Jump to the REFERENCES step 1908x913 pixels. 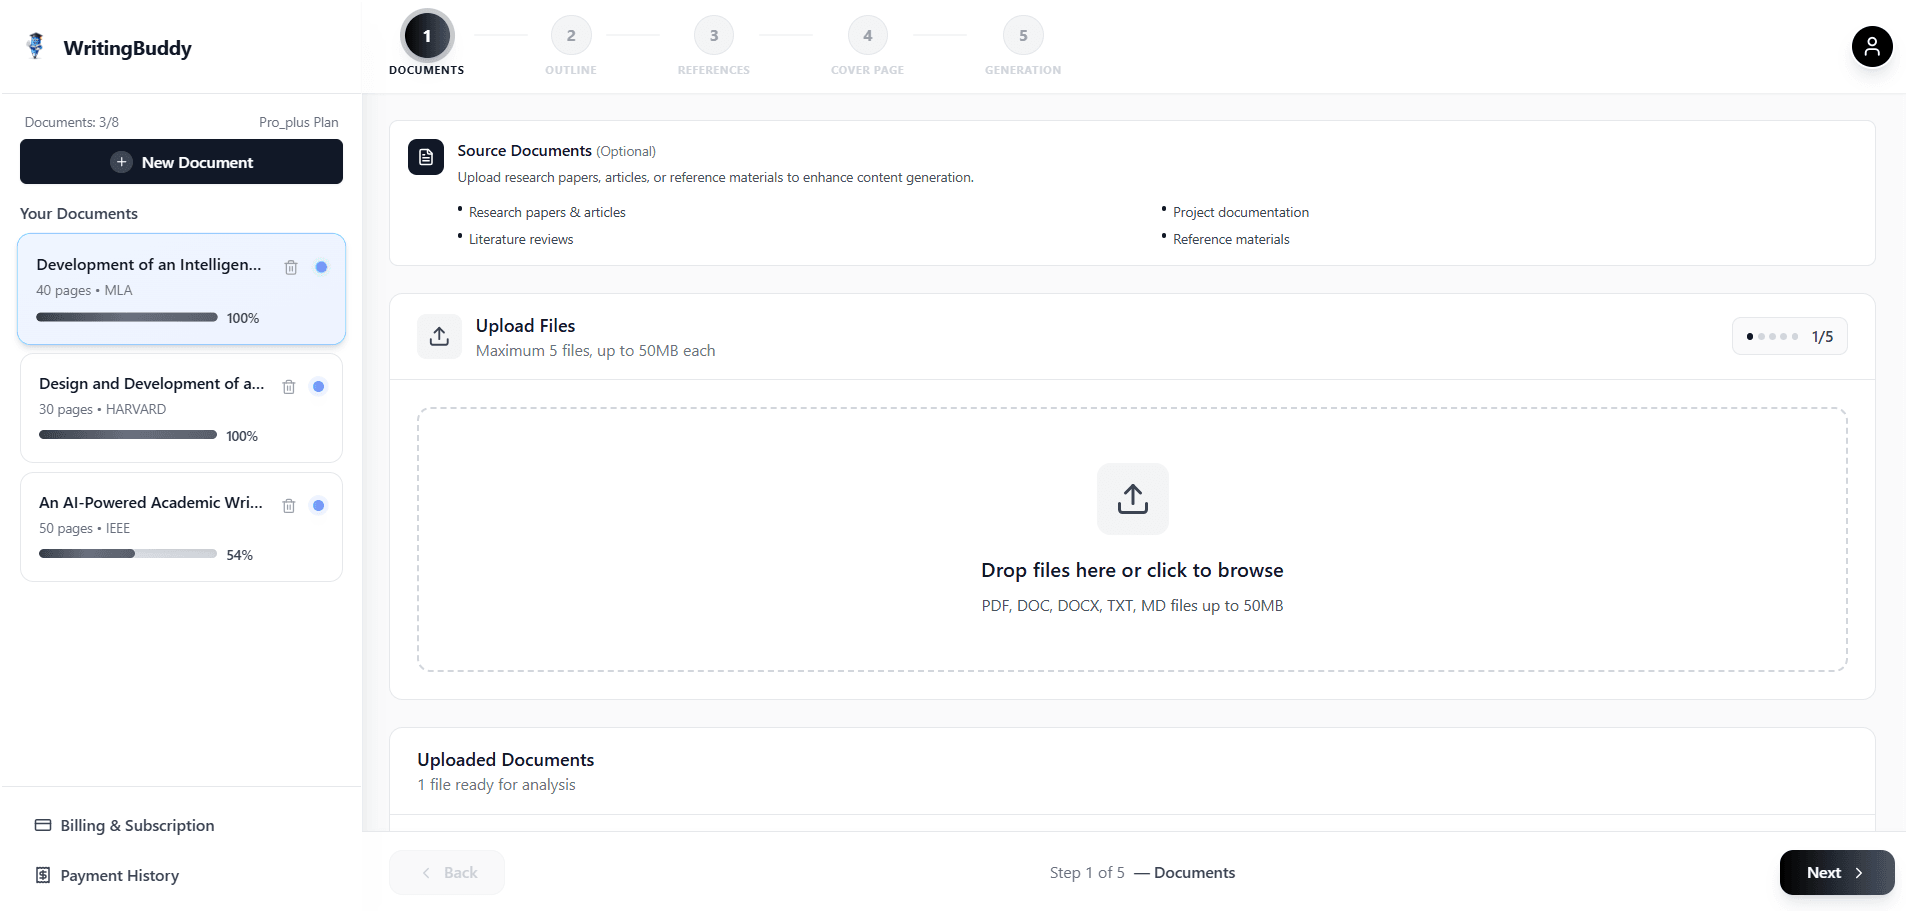point(713,35)
